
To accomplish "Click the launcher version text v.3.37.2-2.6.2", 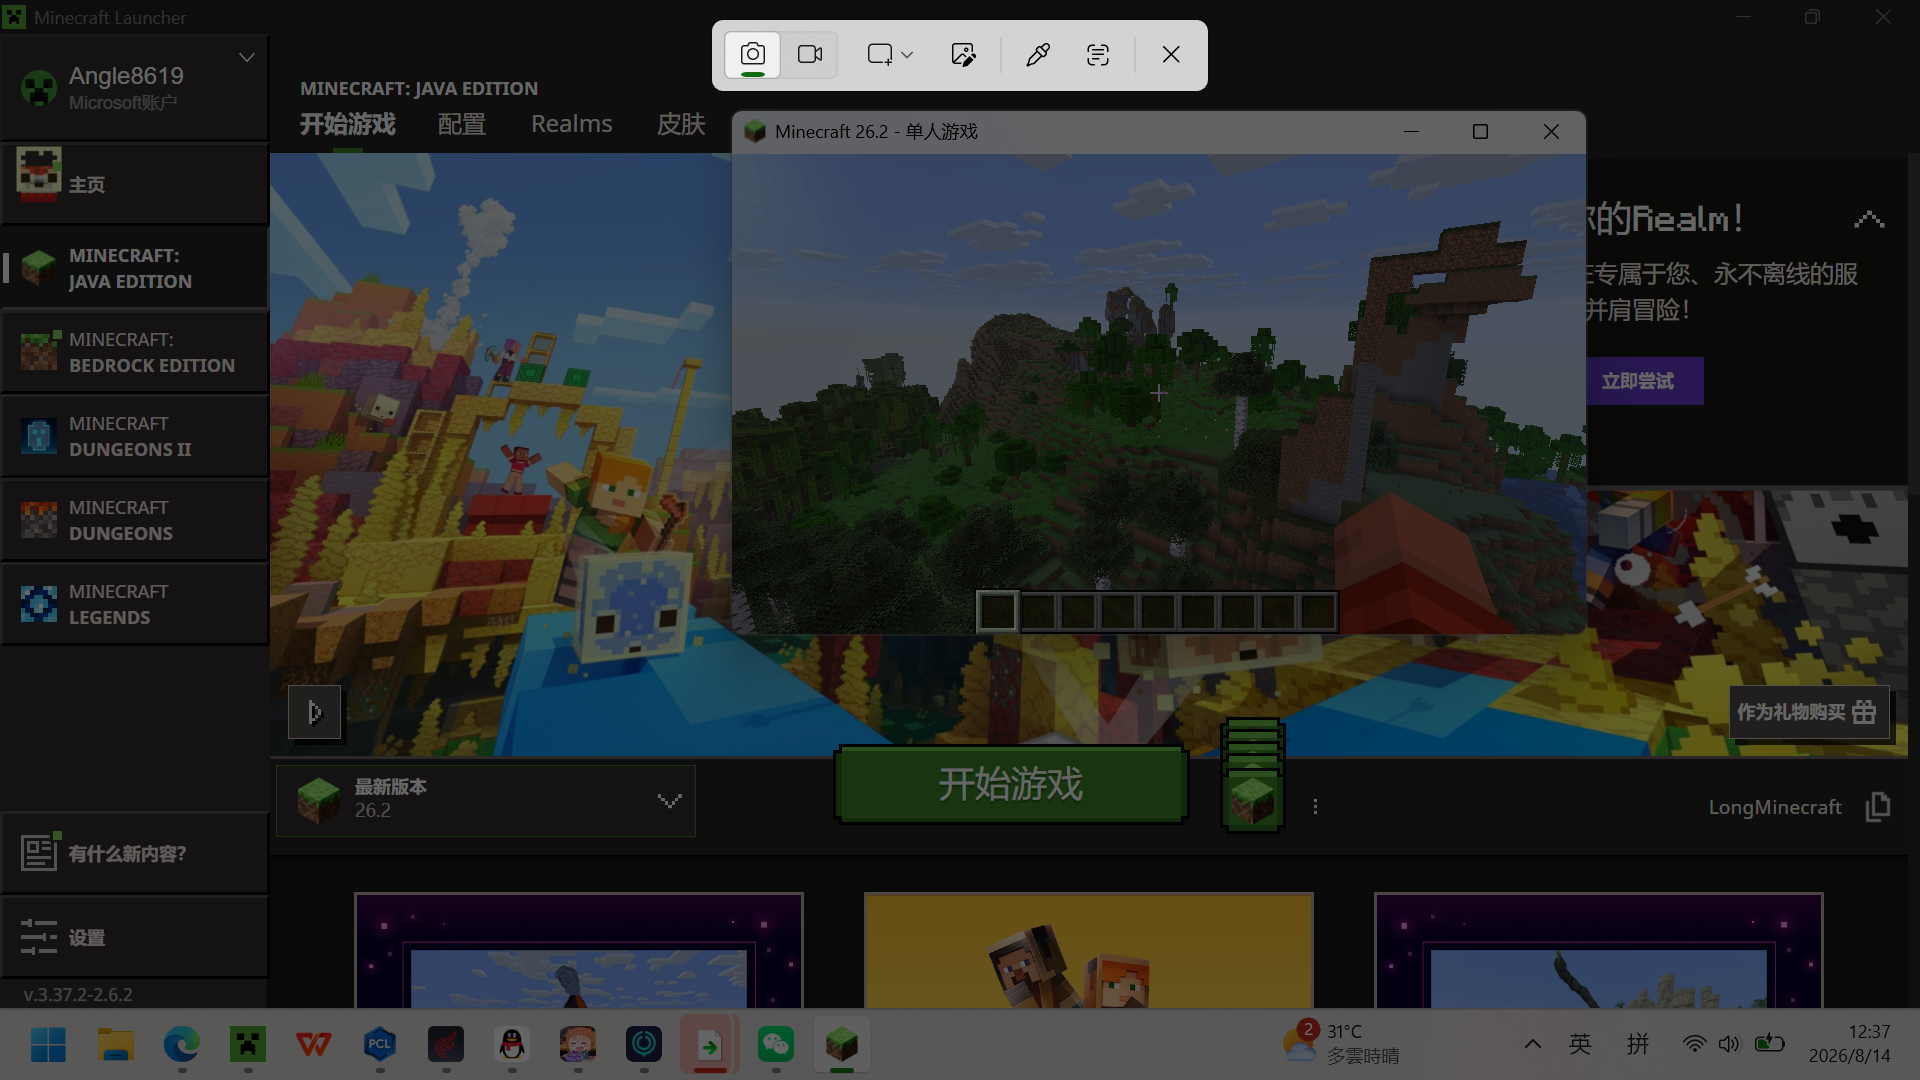I will point(78,995).
